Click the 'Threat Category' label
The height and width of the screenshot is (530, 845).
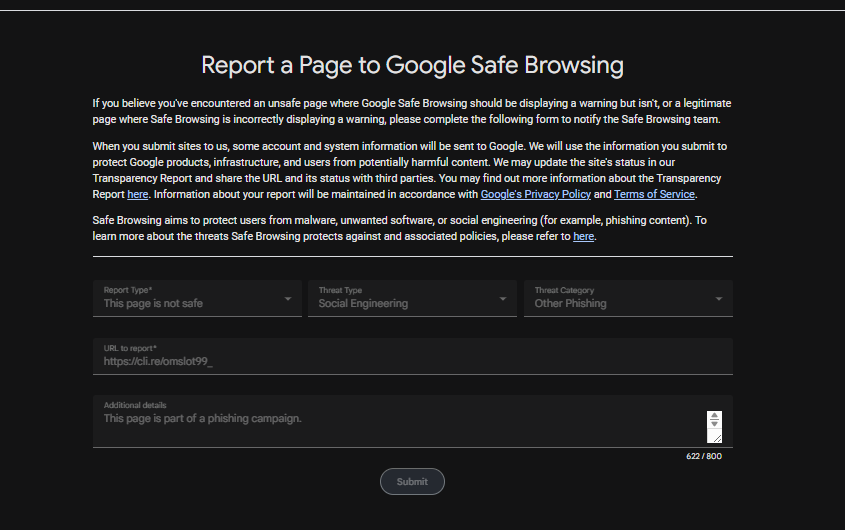pyautogui.click(x=564, y=290)
